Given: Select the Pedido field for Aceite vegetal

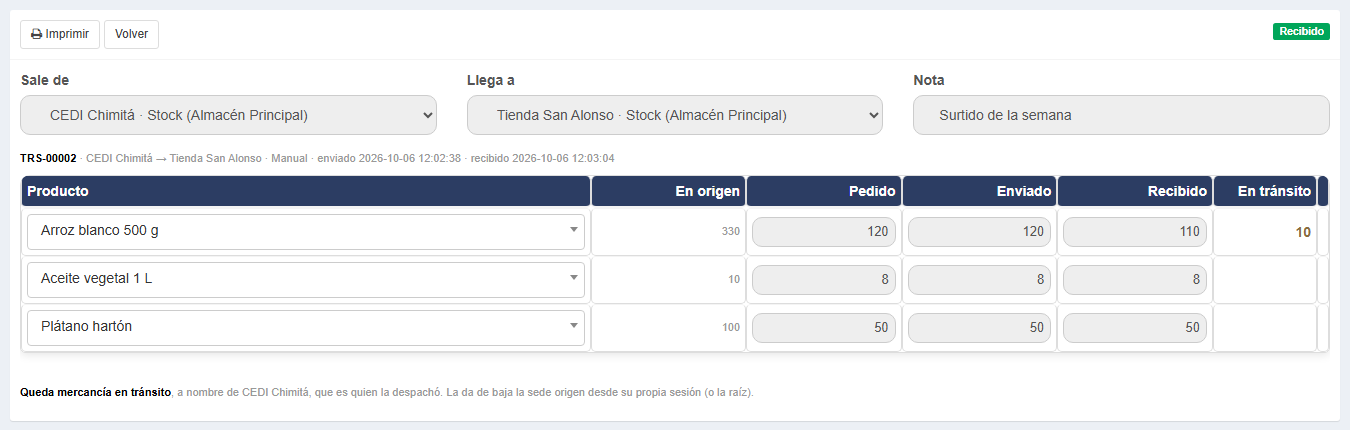Looking at the screenshot, I should pyautogui.click(x=823, y=279).
